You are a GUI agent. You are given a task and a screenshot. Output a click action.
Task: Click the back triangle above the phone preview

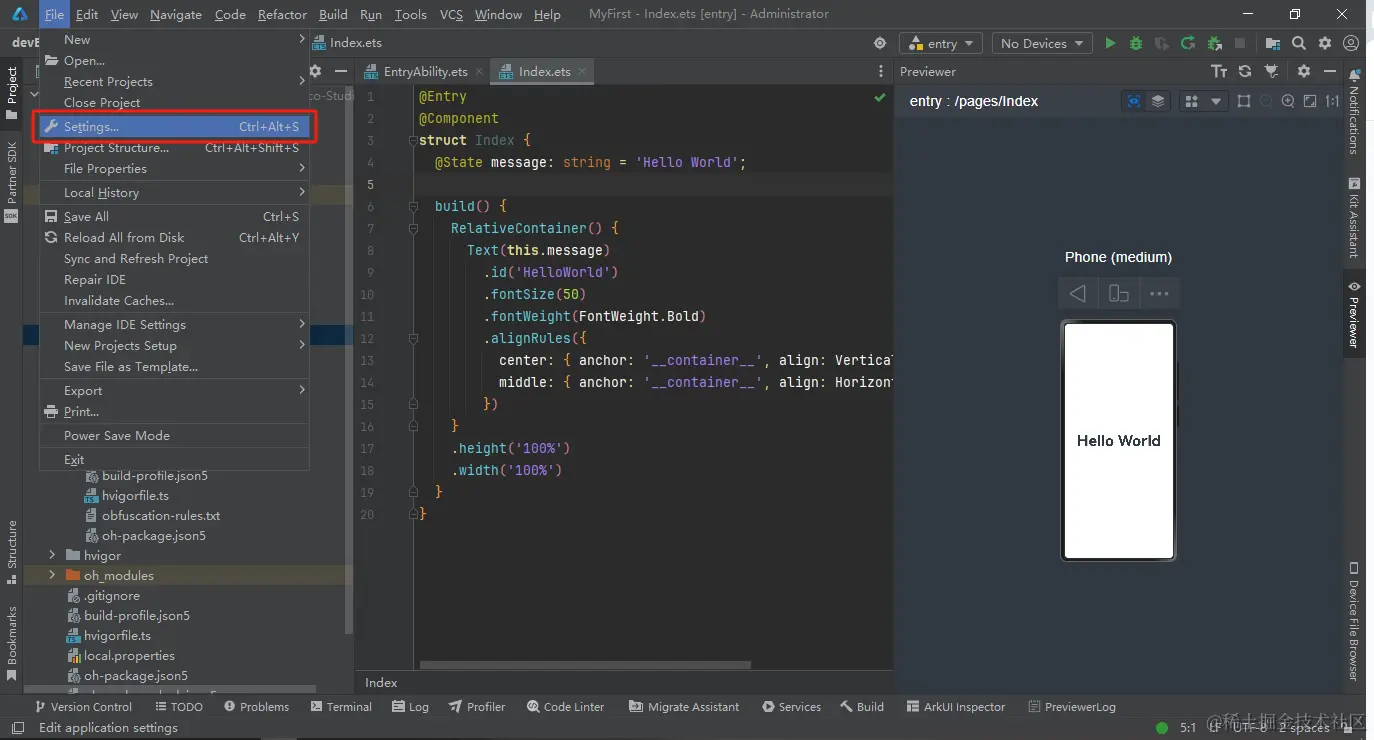tap(1078, 294)
